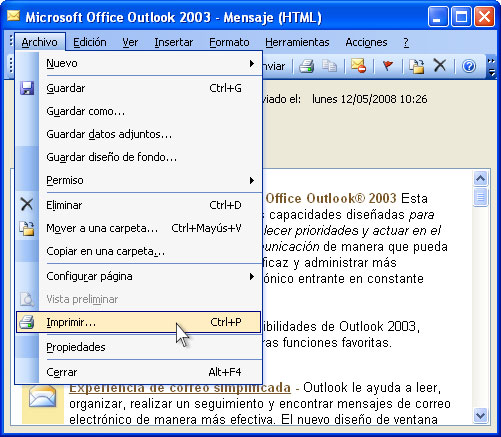Screen dimensions: 501x437
Task: Expand the Nuevo submenu arrow
Action: pos(252,63)
